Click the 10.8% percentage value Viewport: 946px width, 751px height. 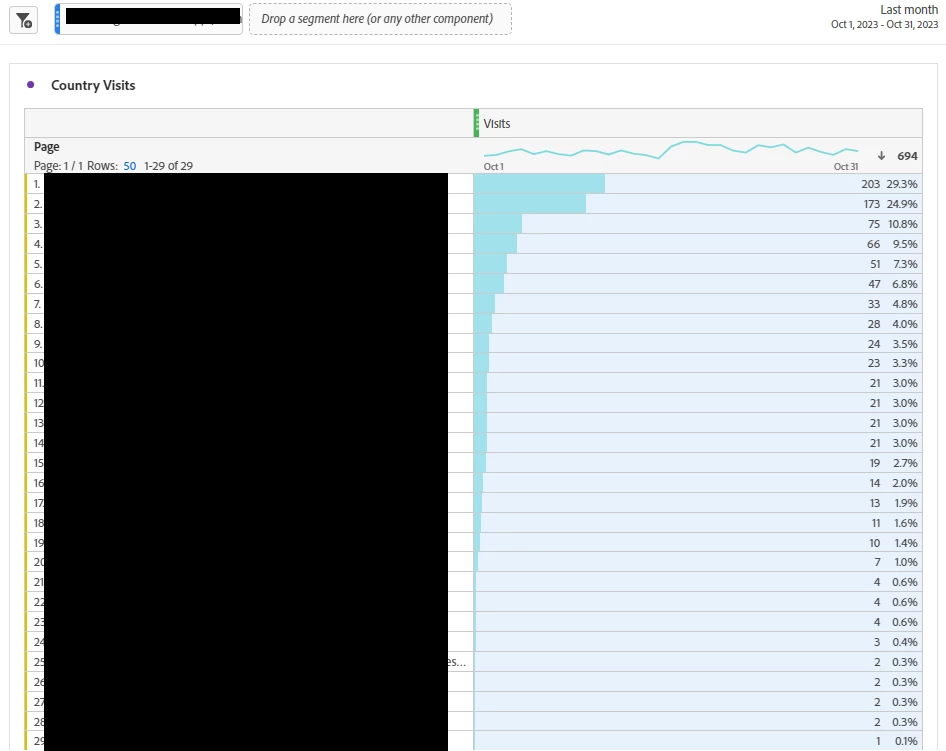[903, 224]
